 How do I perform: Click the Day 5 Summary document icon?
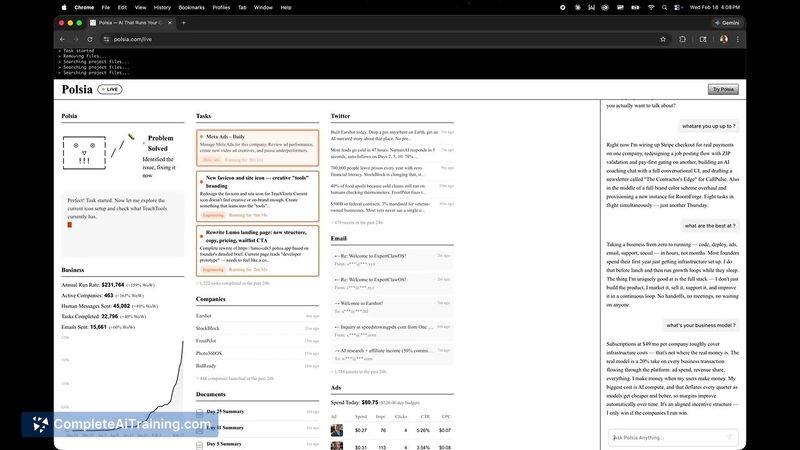pyautogui.click(x=199, y=445)
